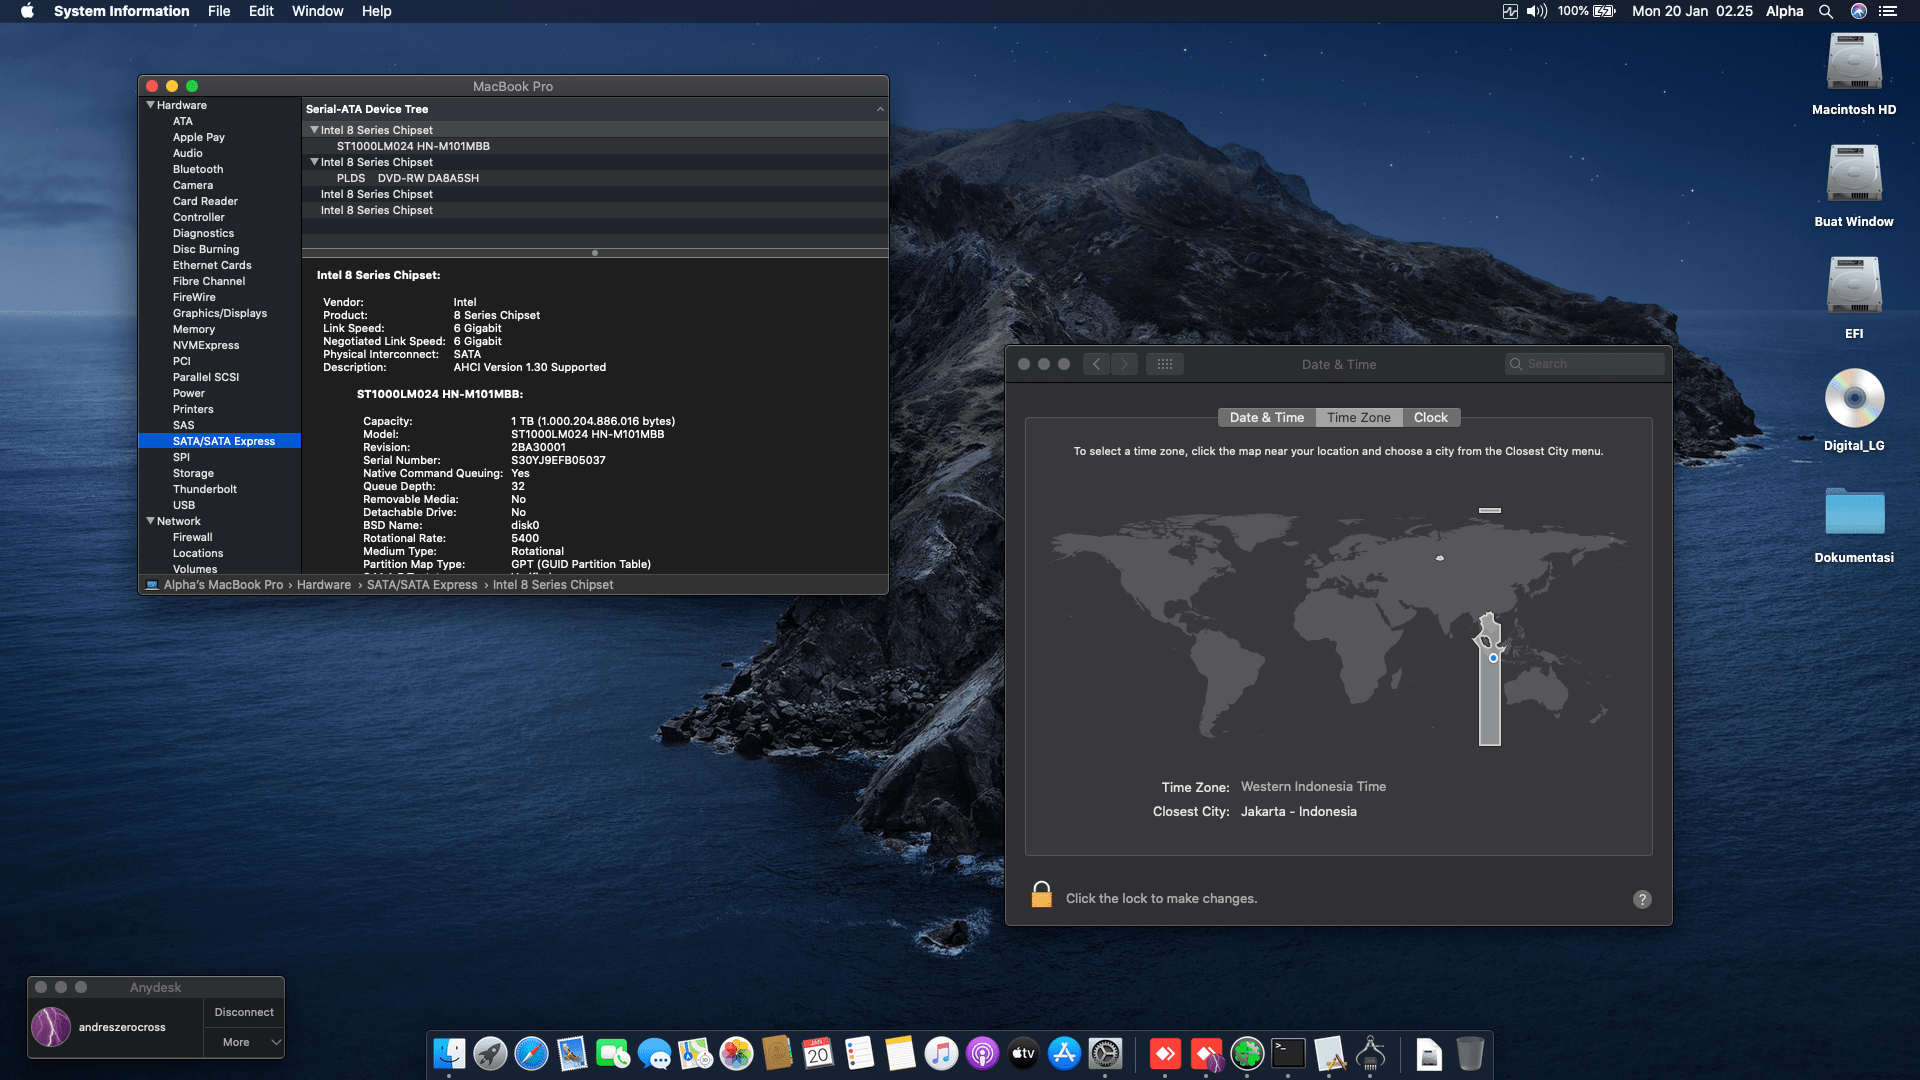Launch Safari from the dock
Image resolution: width=1920 pixels, height=1080 pixels.
[531, 1053]
